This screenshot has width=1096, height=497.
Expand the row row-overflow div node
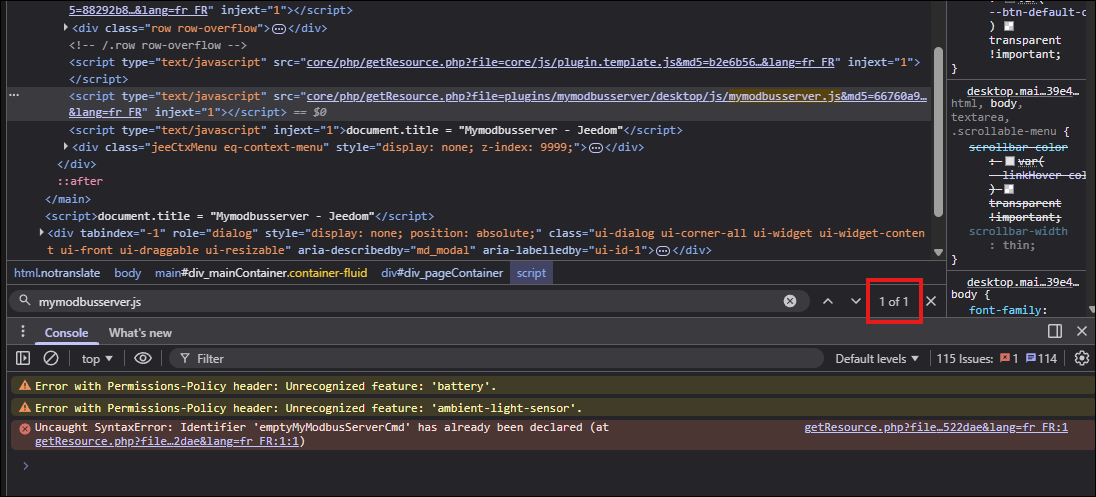point(66,28)
